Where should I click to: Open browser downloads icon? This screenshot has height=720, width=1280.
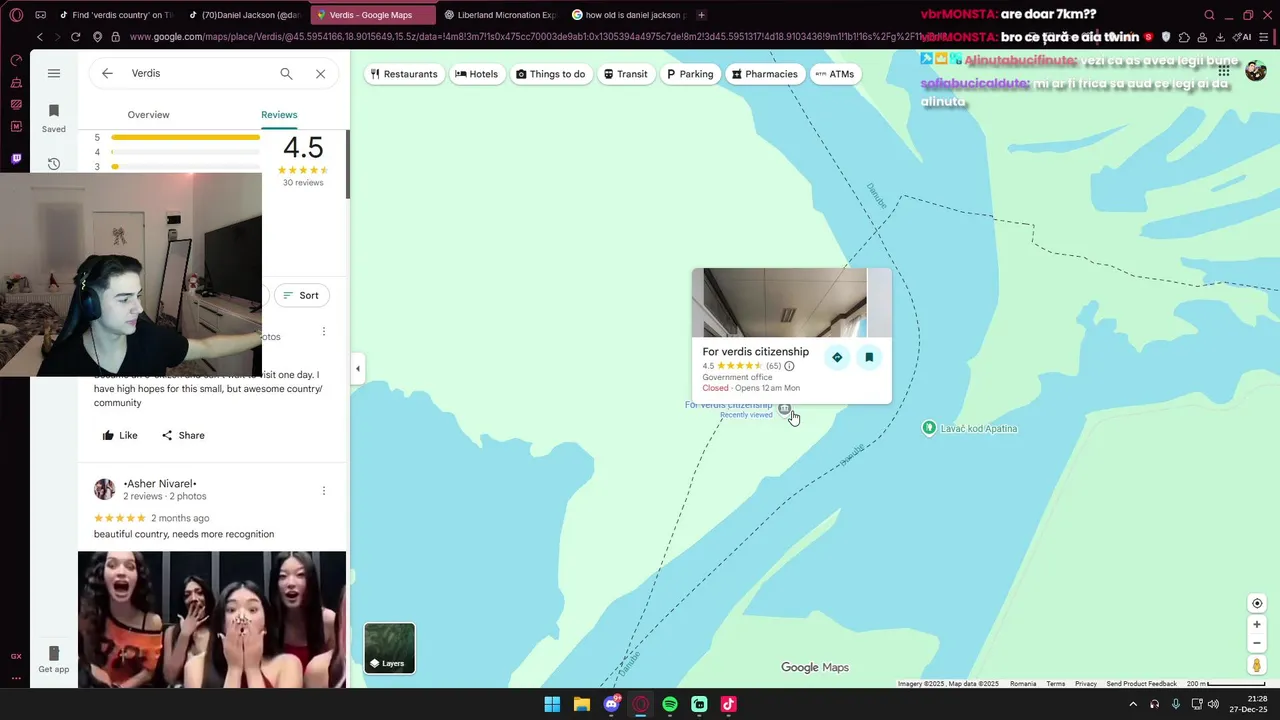click(1220, 37)
